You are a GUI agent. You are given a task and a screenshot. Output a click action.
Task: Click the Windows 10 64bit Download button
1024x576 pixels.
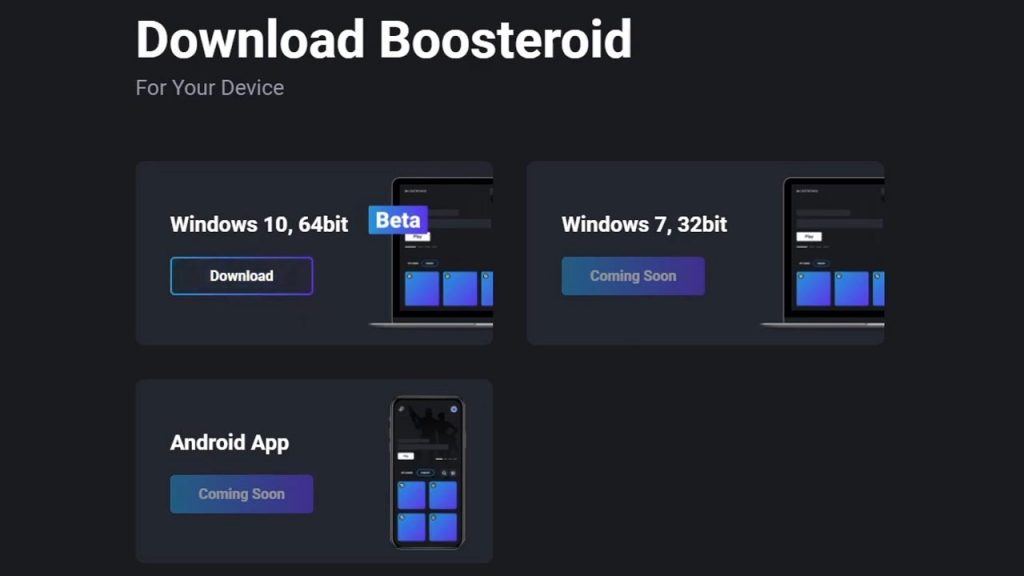(242, 276)
